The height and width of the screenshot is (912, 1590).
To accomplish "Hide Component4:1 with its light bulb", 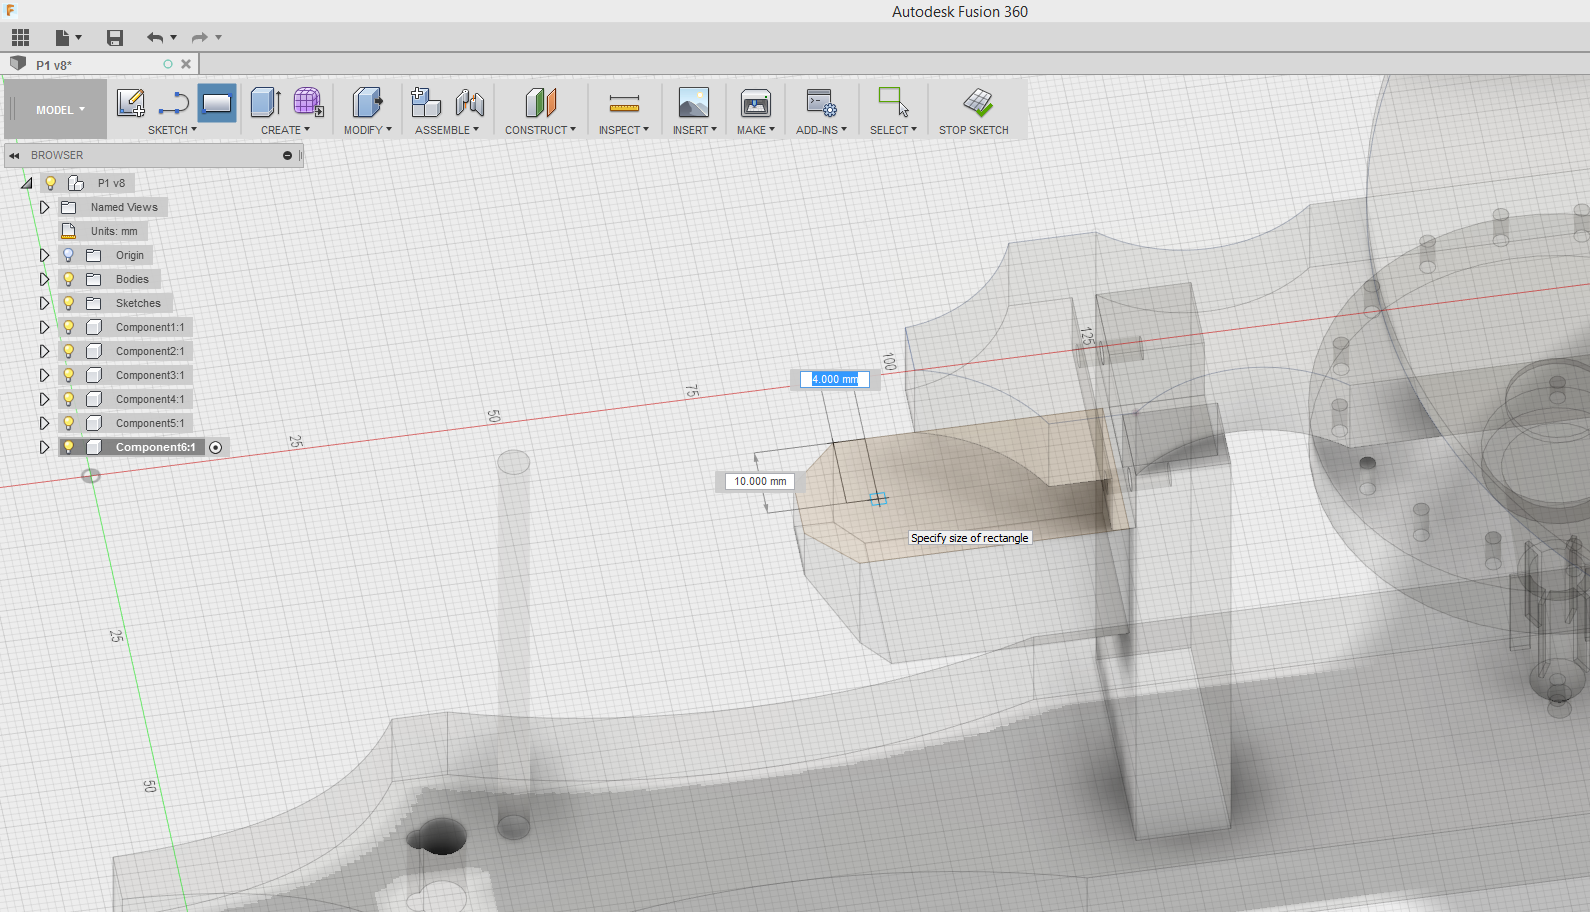I will [68, 399].
